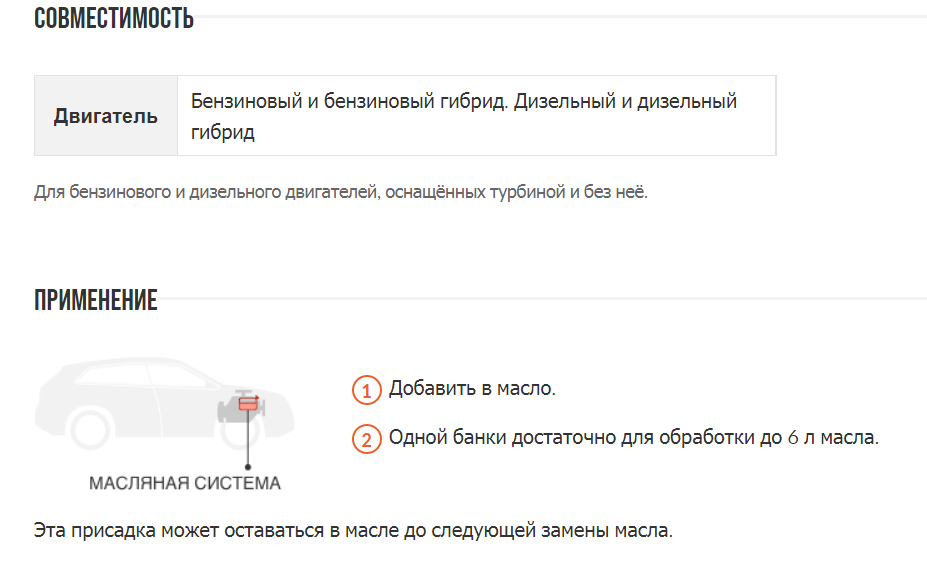
Task: Click the СОВМЕСТИМОСТЬ section heading
Action: (114, 18)
